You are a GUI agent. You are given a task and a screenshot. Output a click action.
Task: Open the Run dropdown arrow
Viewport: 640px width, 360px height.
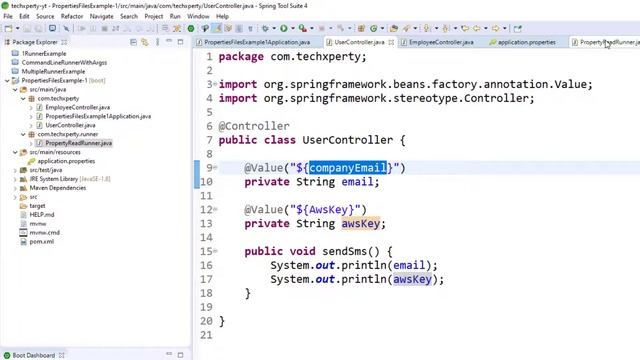[x=292, y=29]
